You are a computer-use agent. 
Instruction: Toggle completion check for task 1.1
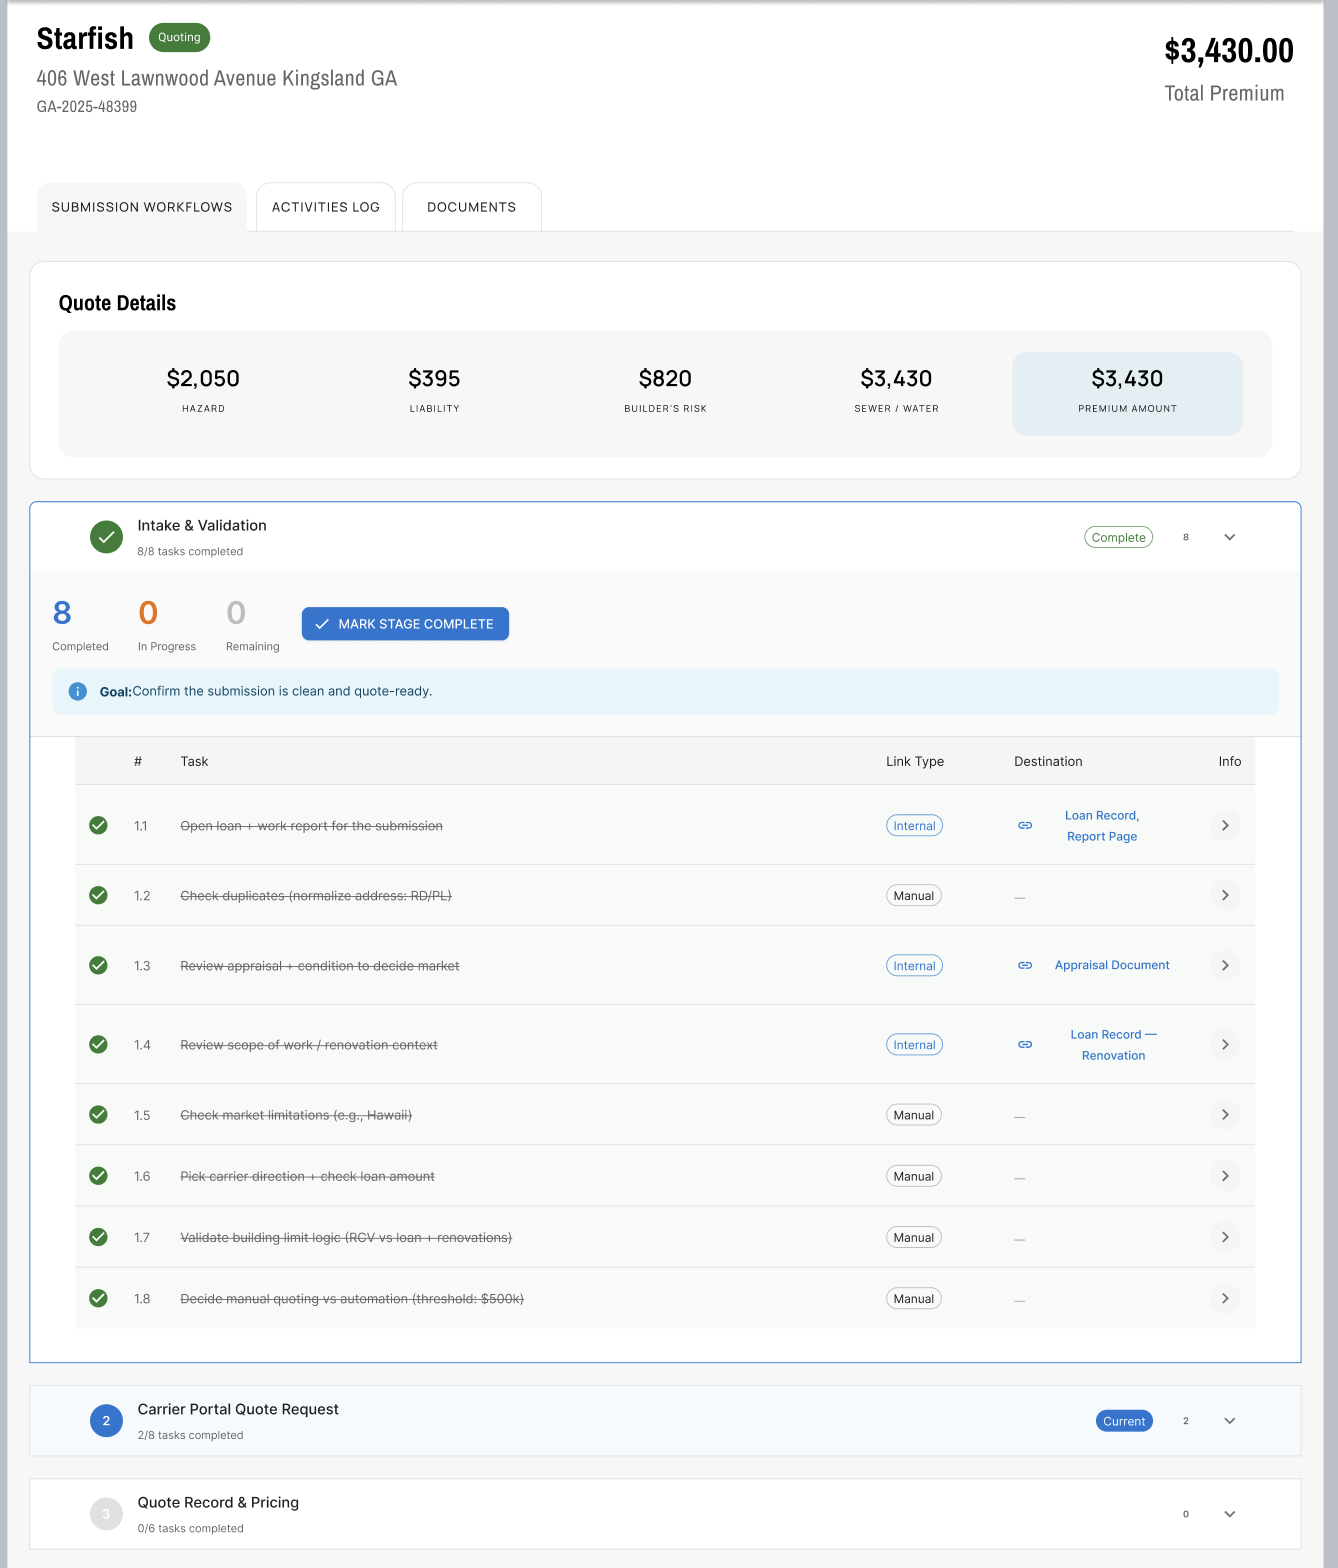click(x=98, y=825)
